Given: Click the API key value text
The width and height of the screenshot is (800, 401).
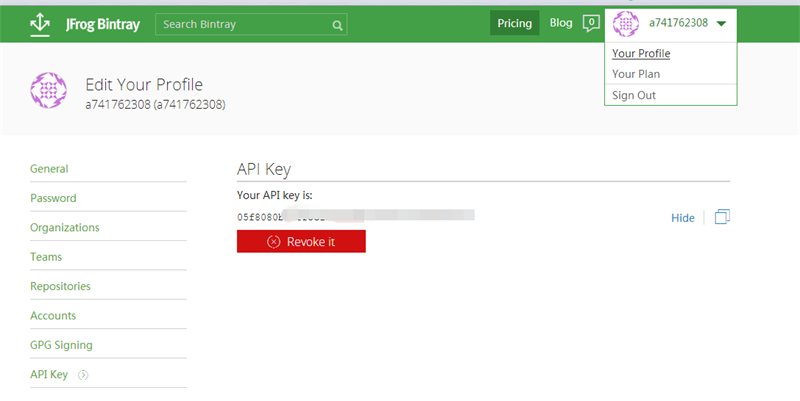Looking at the screenshot, I should point(356,216).
